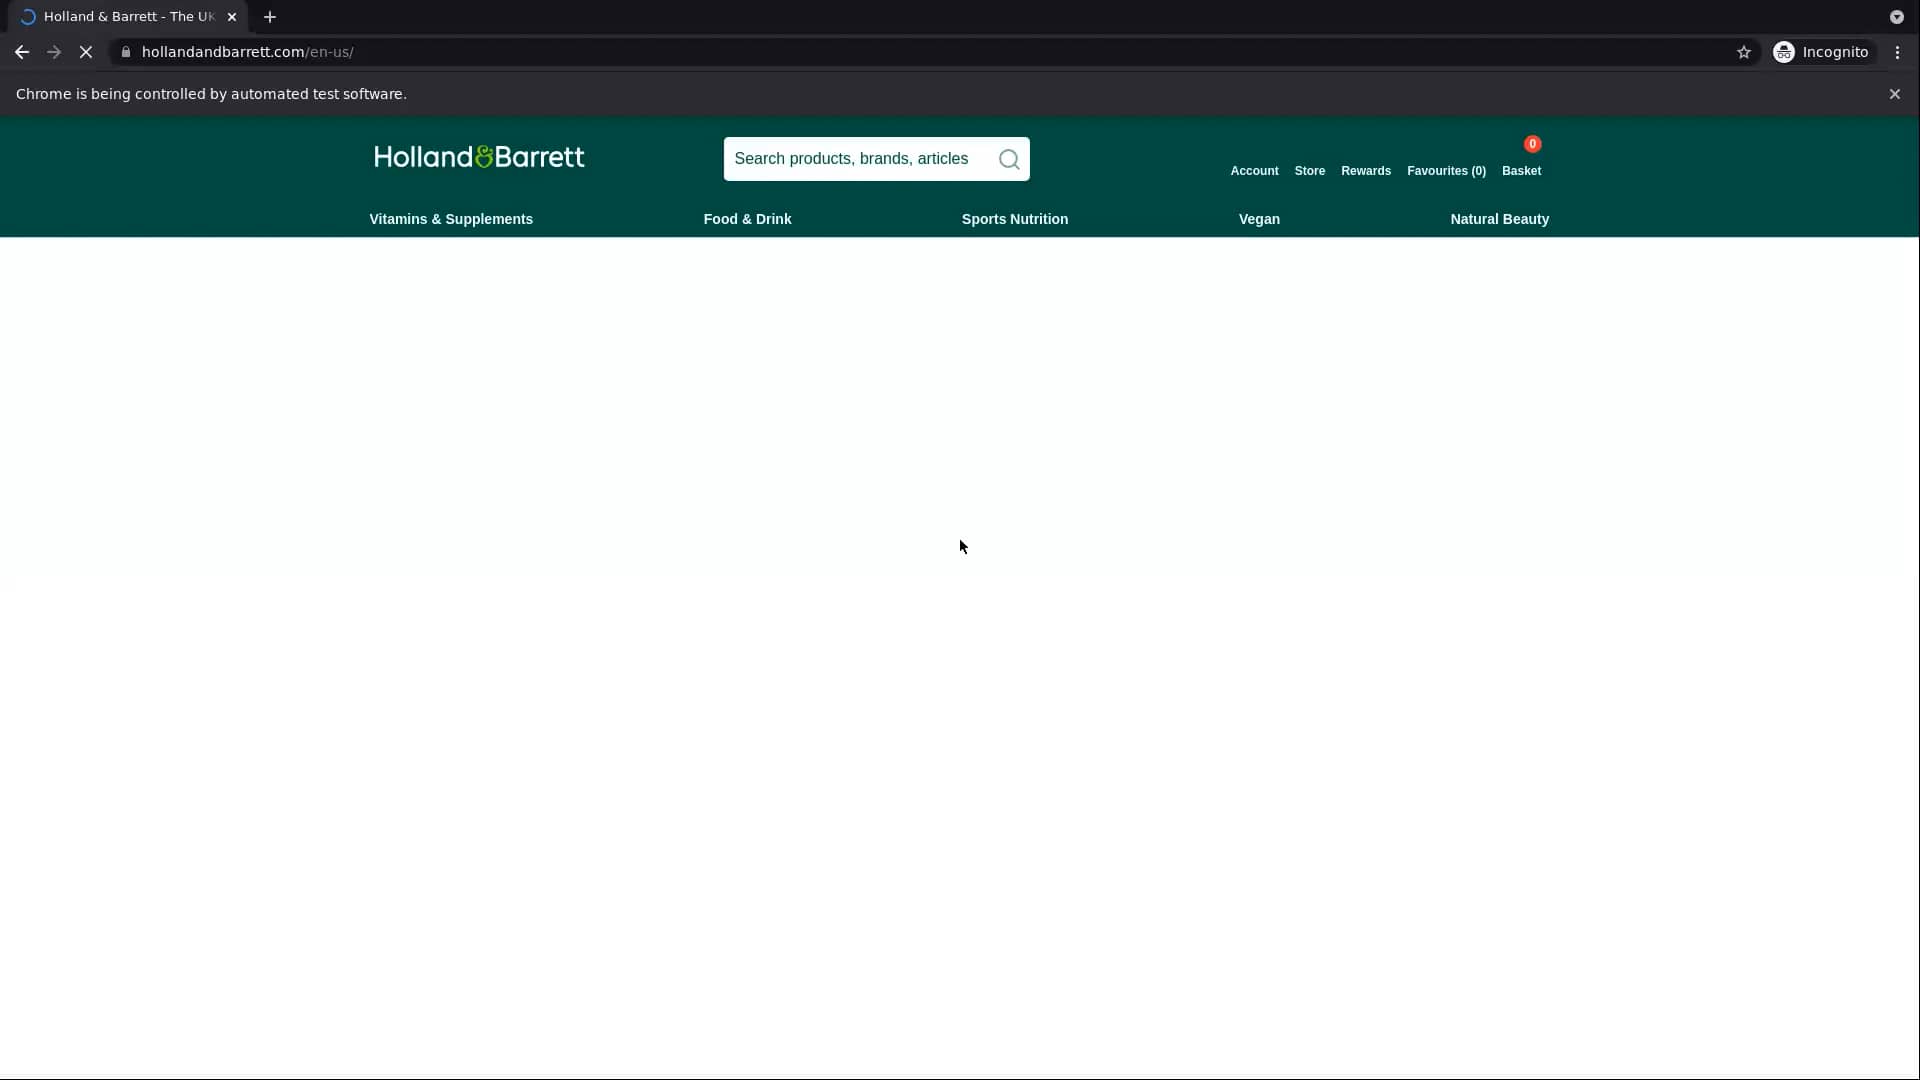Screen dimensions: 1920x1080
Task: Click the search magnifier icon
Action: [1009, 159]
